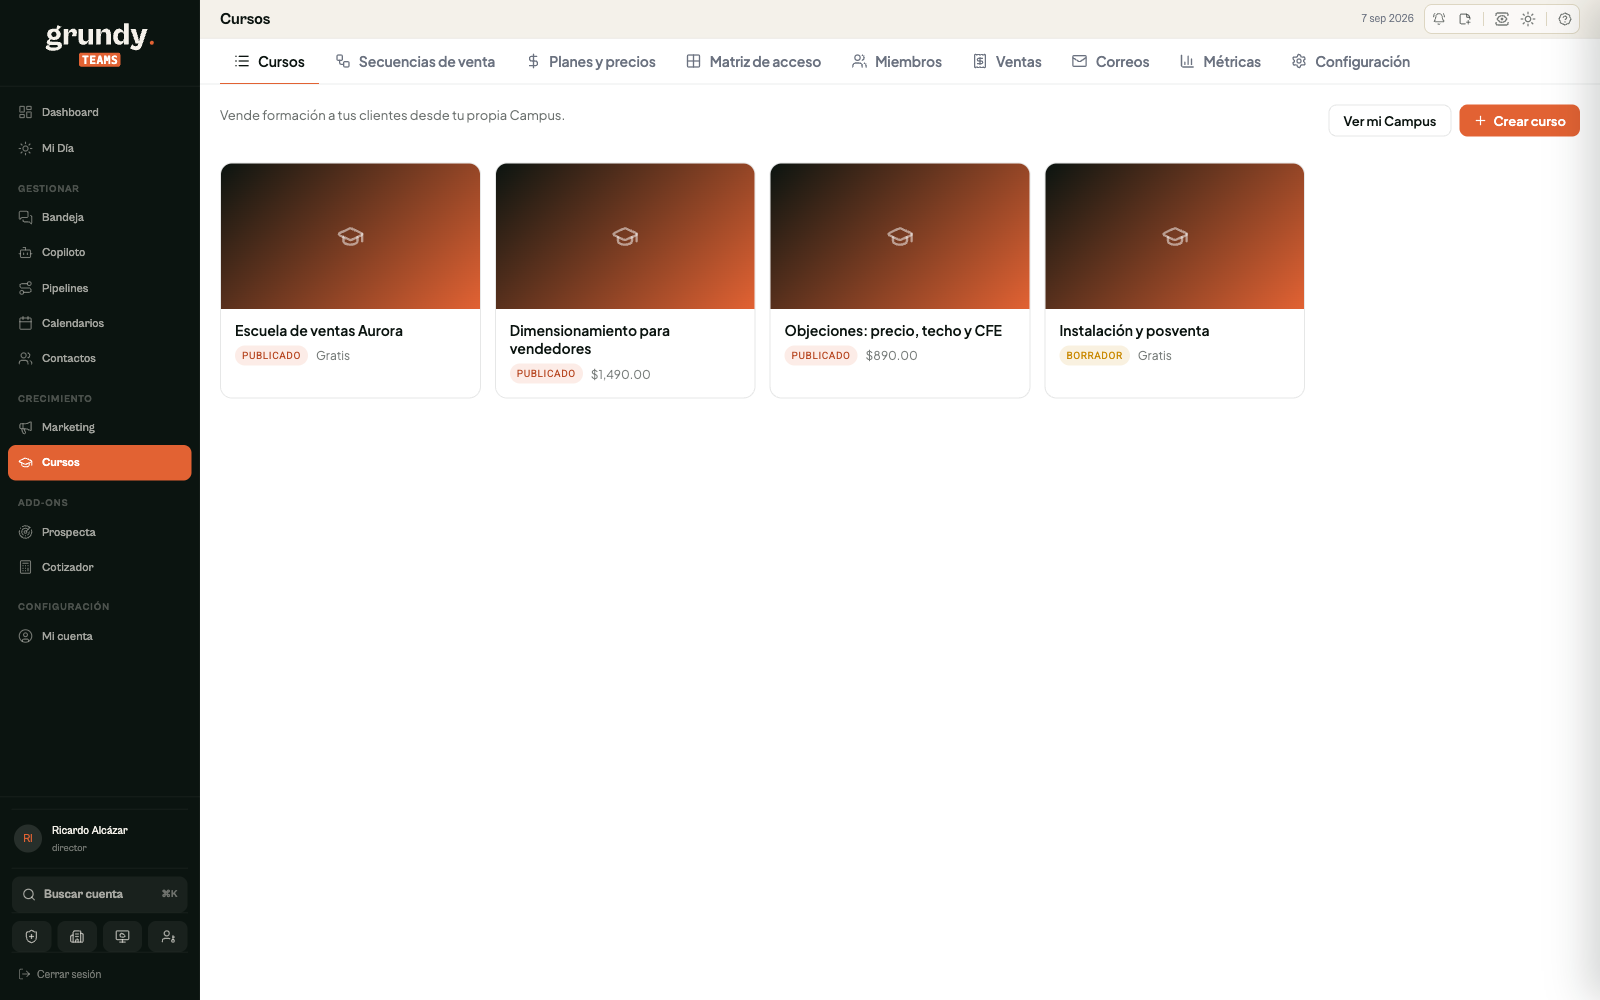
Task: Open Prospecta add-on in sidebar
Action: tap(99, 532)
